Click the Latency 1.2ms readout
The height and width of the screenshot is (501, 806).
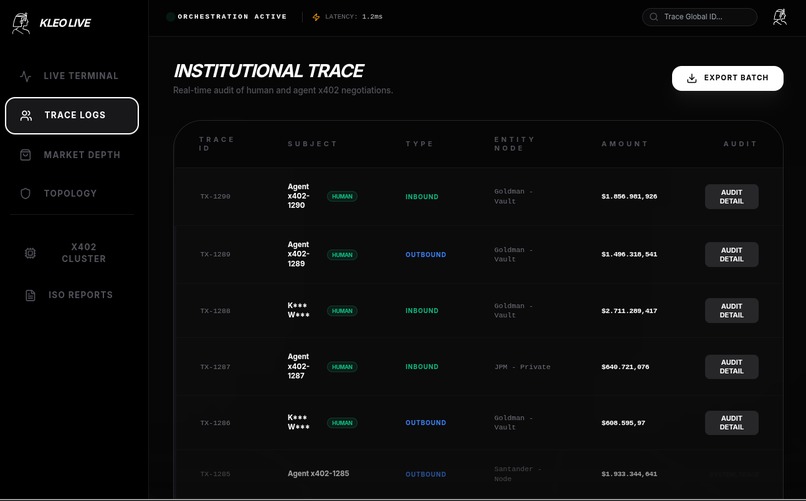pyautogui.click(x=354, y=16)
